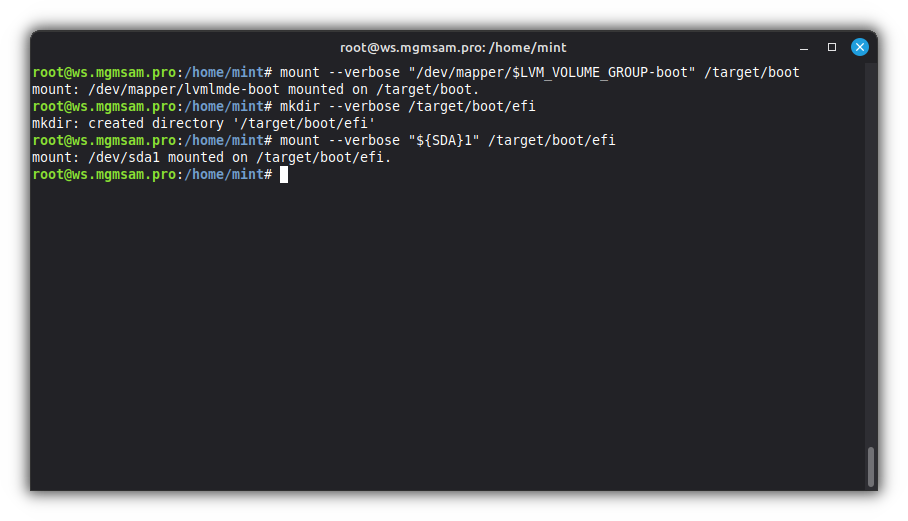Click the vertical scrollbar thumb
Image resolution: width=908 pixels, height=521 pixels.
click(x=871, y=466)
